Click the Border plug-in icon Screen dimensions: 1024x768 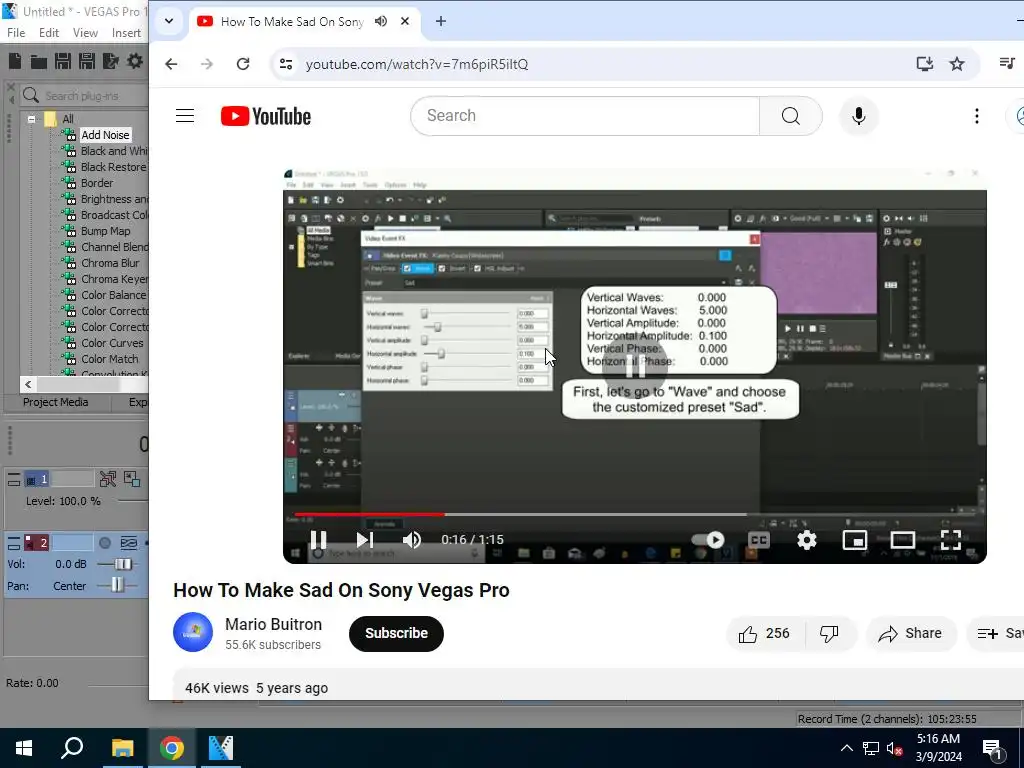pos(69,183)
